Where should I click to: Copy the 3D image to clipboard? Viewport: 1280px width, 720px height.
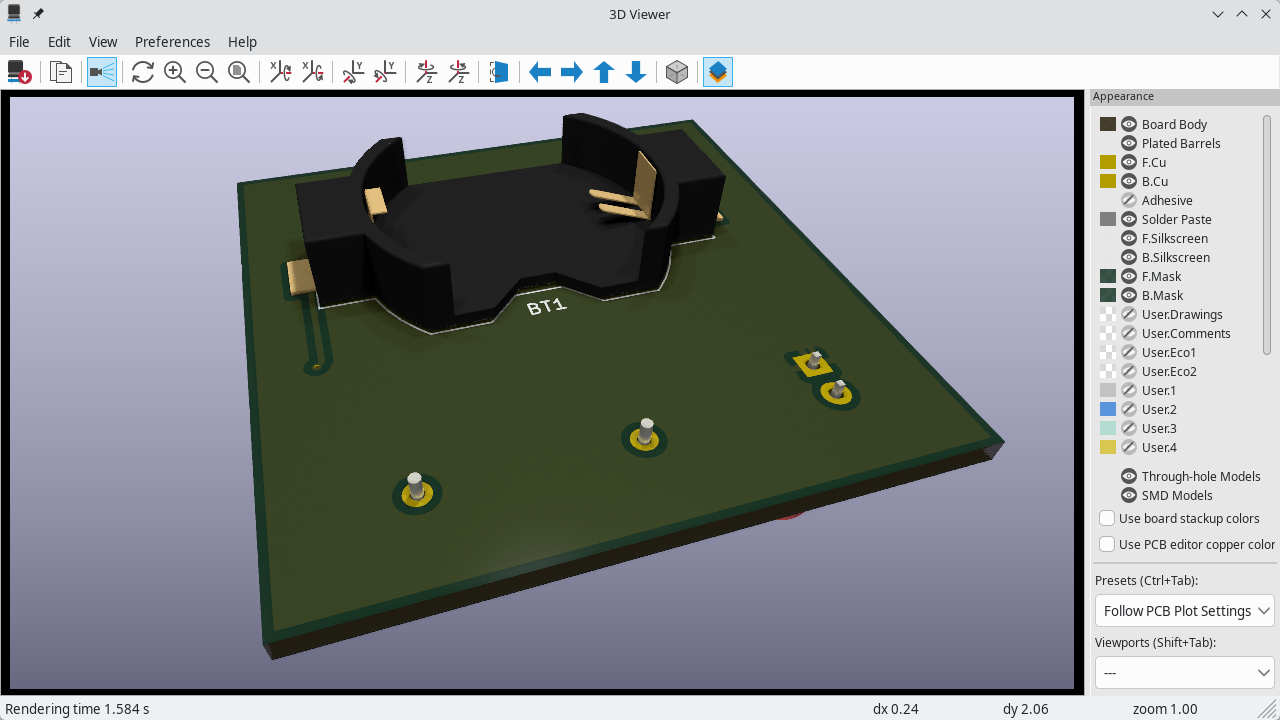click(60, 71)
